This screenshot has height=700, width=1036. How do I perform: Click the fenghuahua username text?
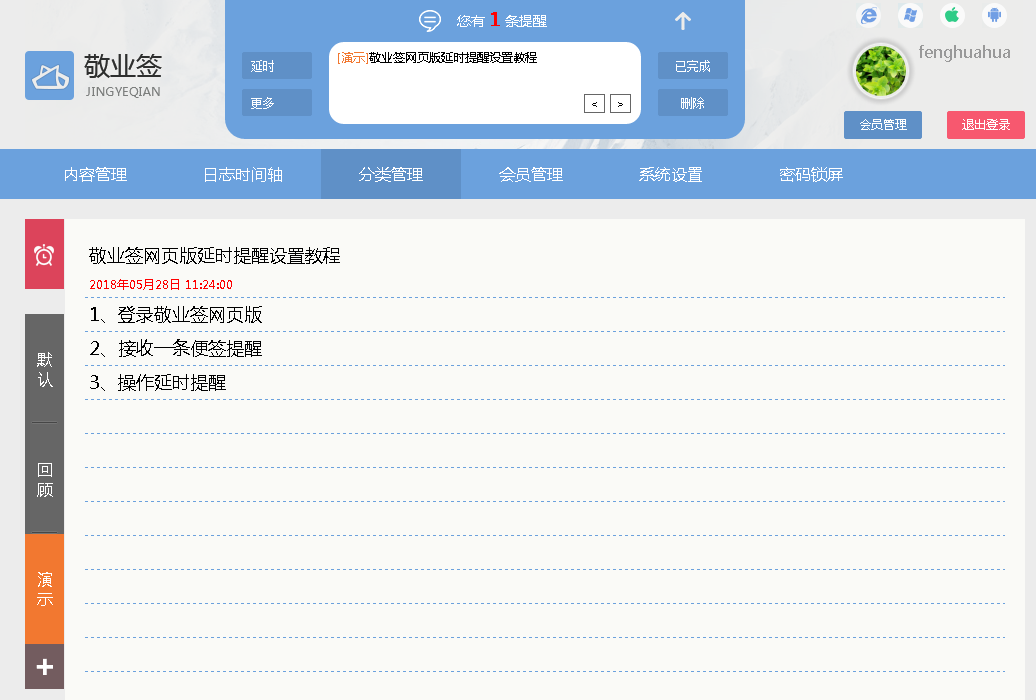click(x=964, y=52)
